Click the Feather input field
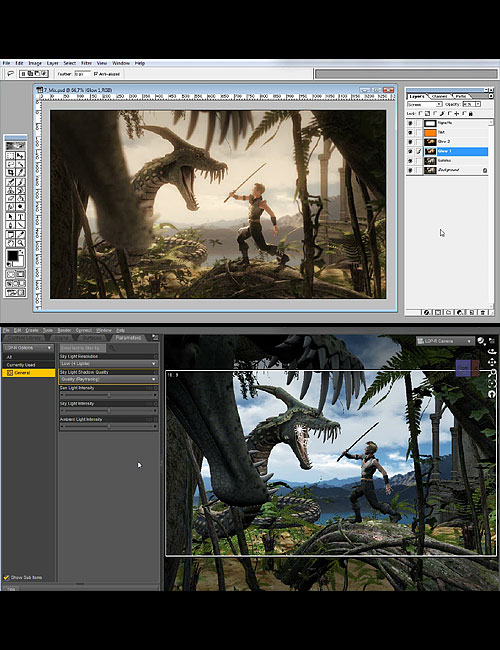Screen dimensions: 500x650 click(x=81, y=74)
